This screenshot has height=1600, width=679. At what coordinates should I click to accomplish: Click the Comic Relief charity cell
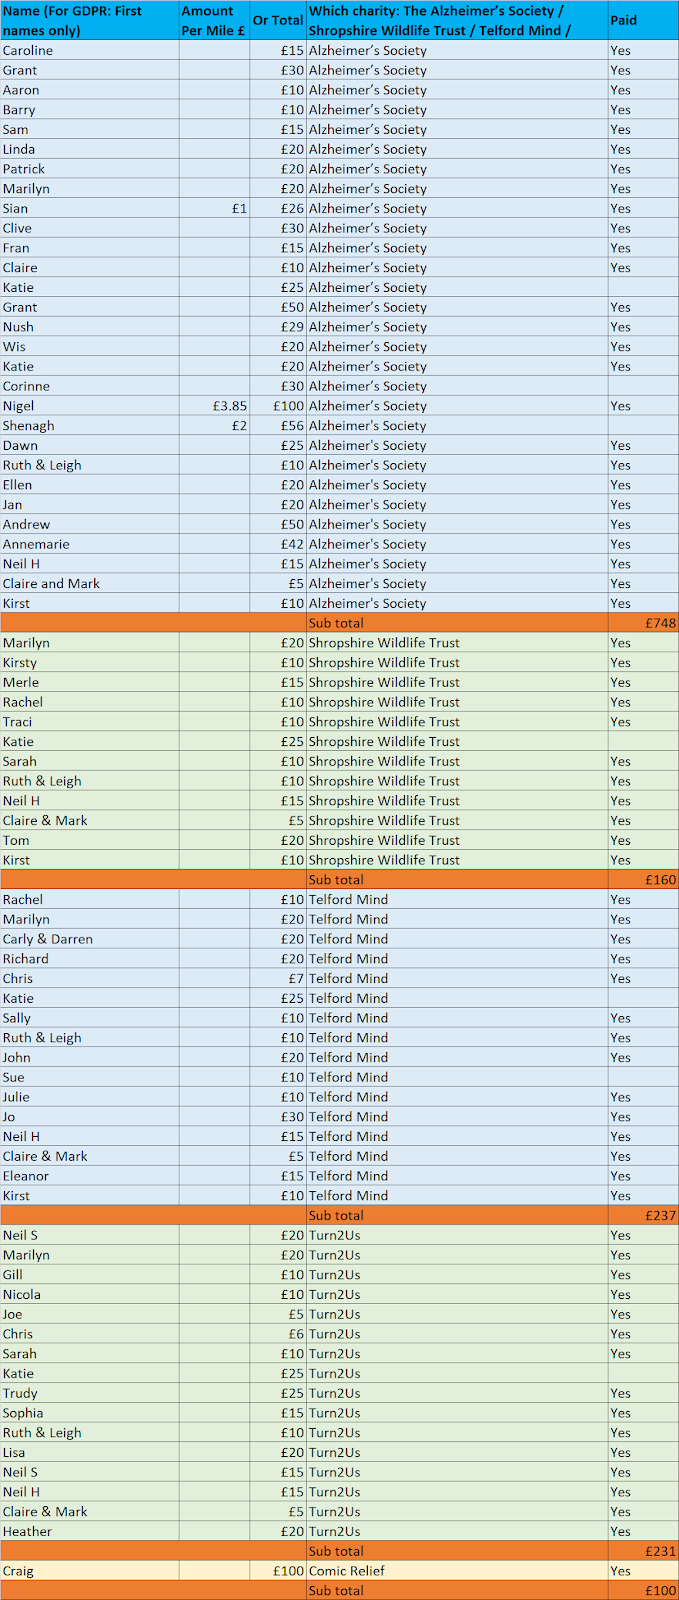point(457,1571)
